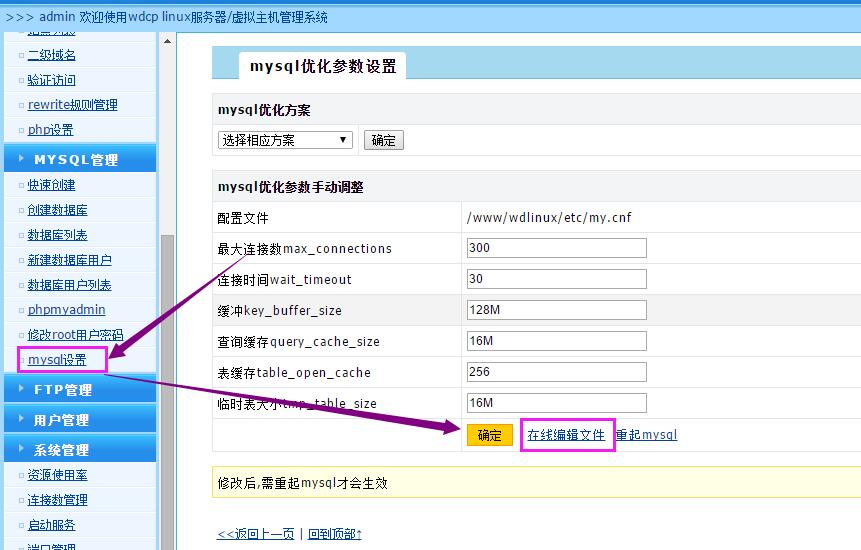The height and width of the screenshot is (550, 861).
Task: Open the 创建数据库 link
Action: click(x=58, y=210)
